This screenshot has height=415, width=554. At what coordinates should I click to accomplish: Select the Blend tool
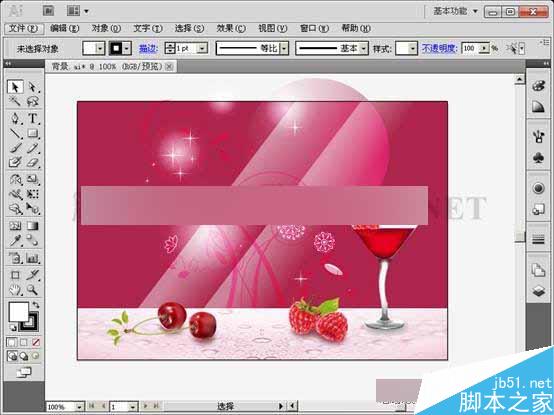tap(33, 241)
